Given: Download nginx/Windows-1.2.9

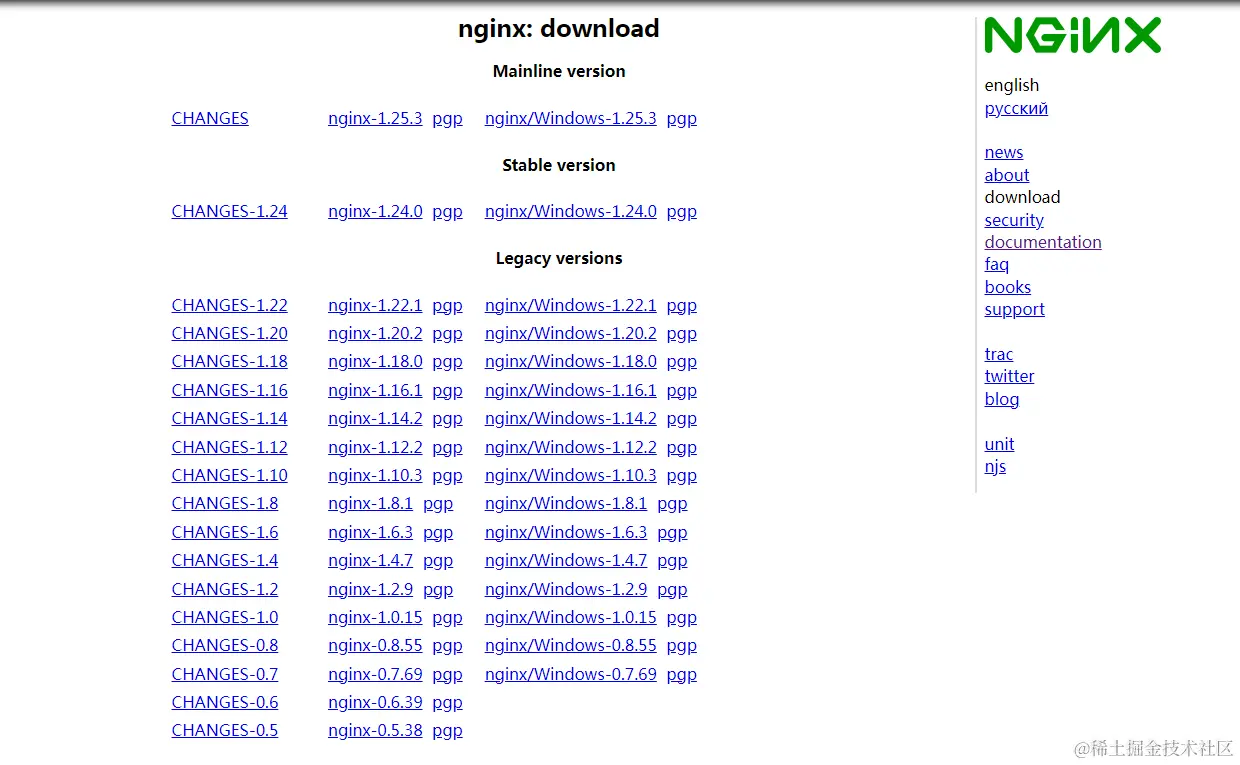Looking at the screenshot, I should [566, 589].
